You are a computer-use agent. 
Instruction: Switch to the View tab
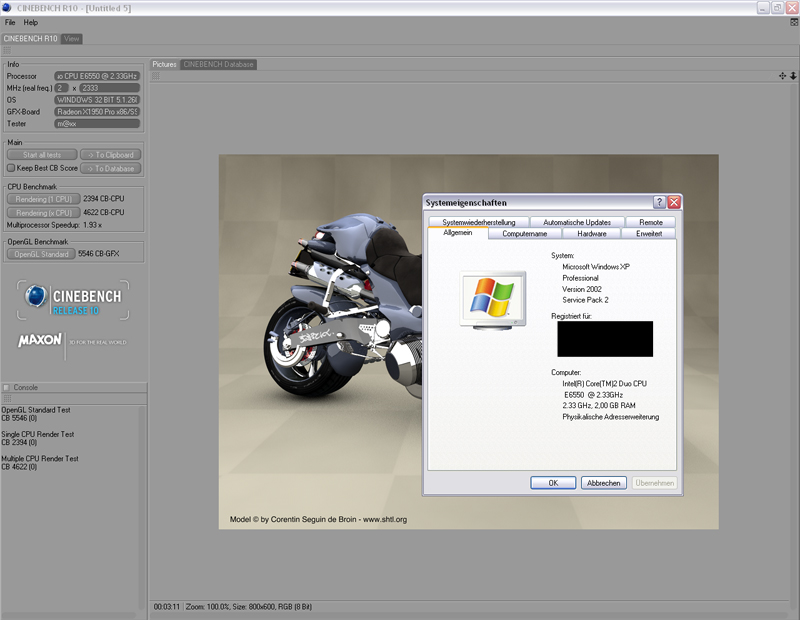71,39
